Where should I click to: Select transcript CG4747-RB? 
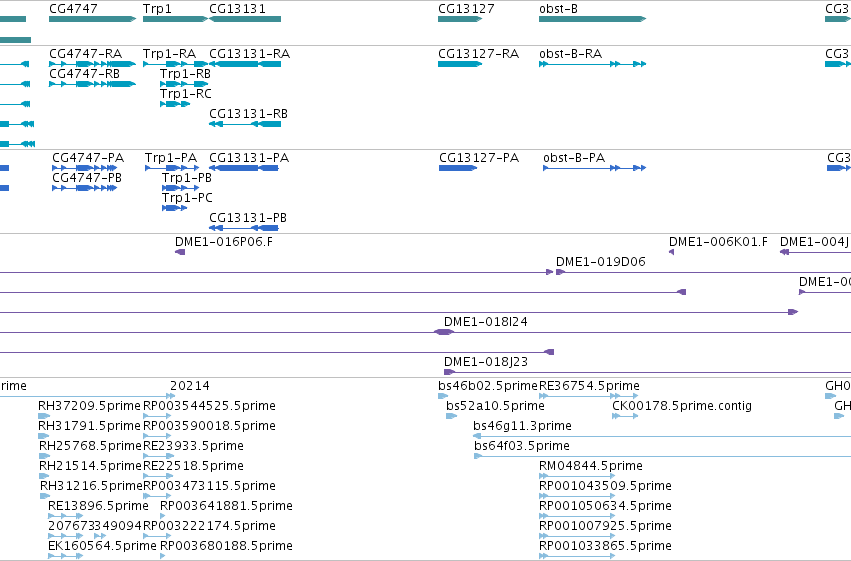[x=92, y=84]
